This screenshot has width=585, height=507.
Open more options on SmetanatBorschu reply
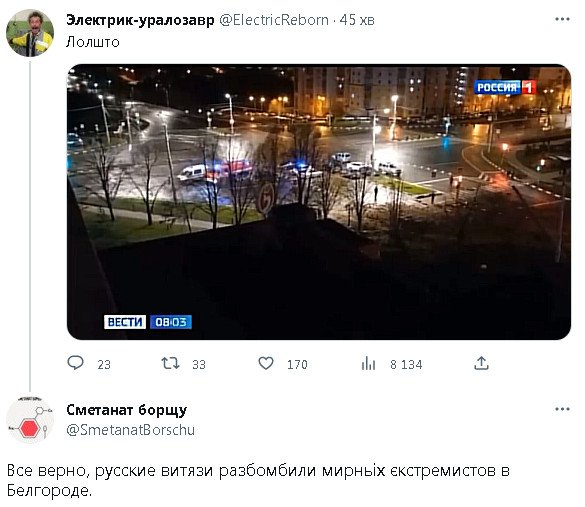562,409
